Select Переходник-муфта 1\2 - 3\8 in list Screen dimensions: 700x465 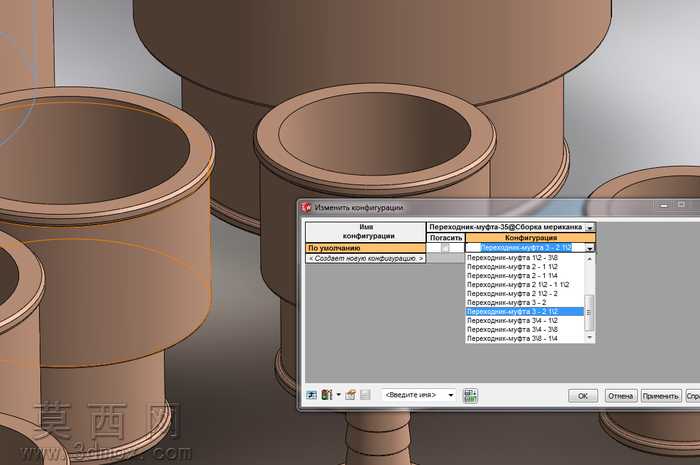(x=525, y=257)
